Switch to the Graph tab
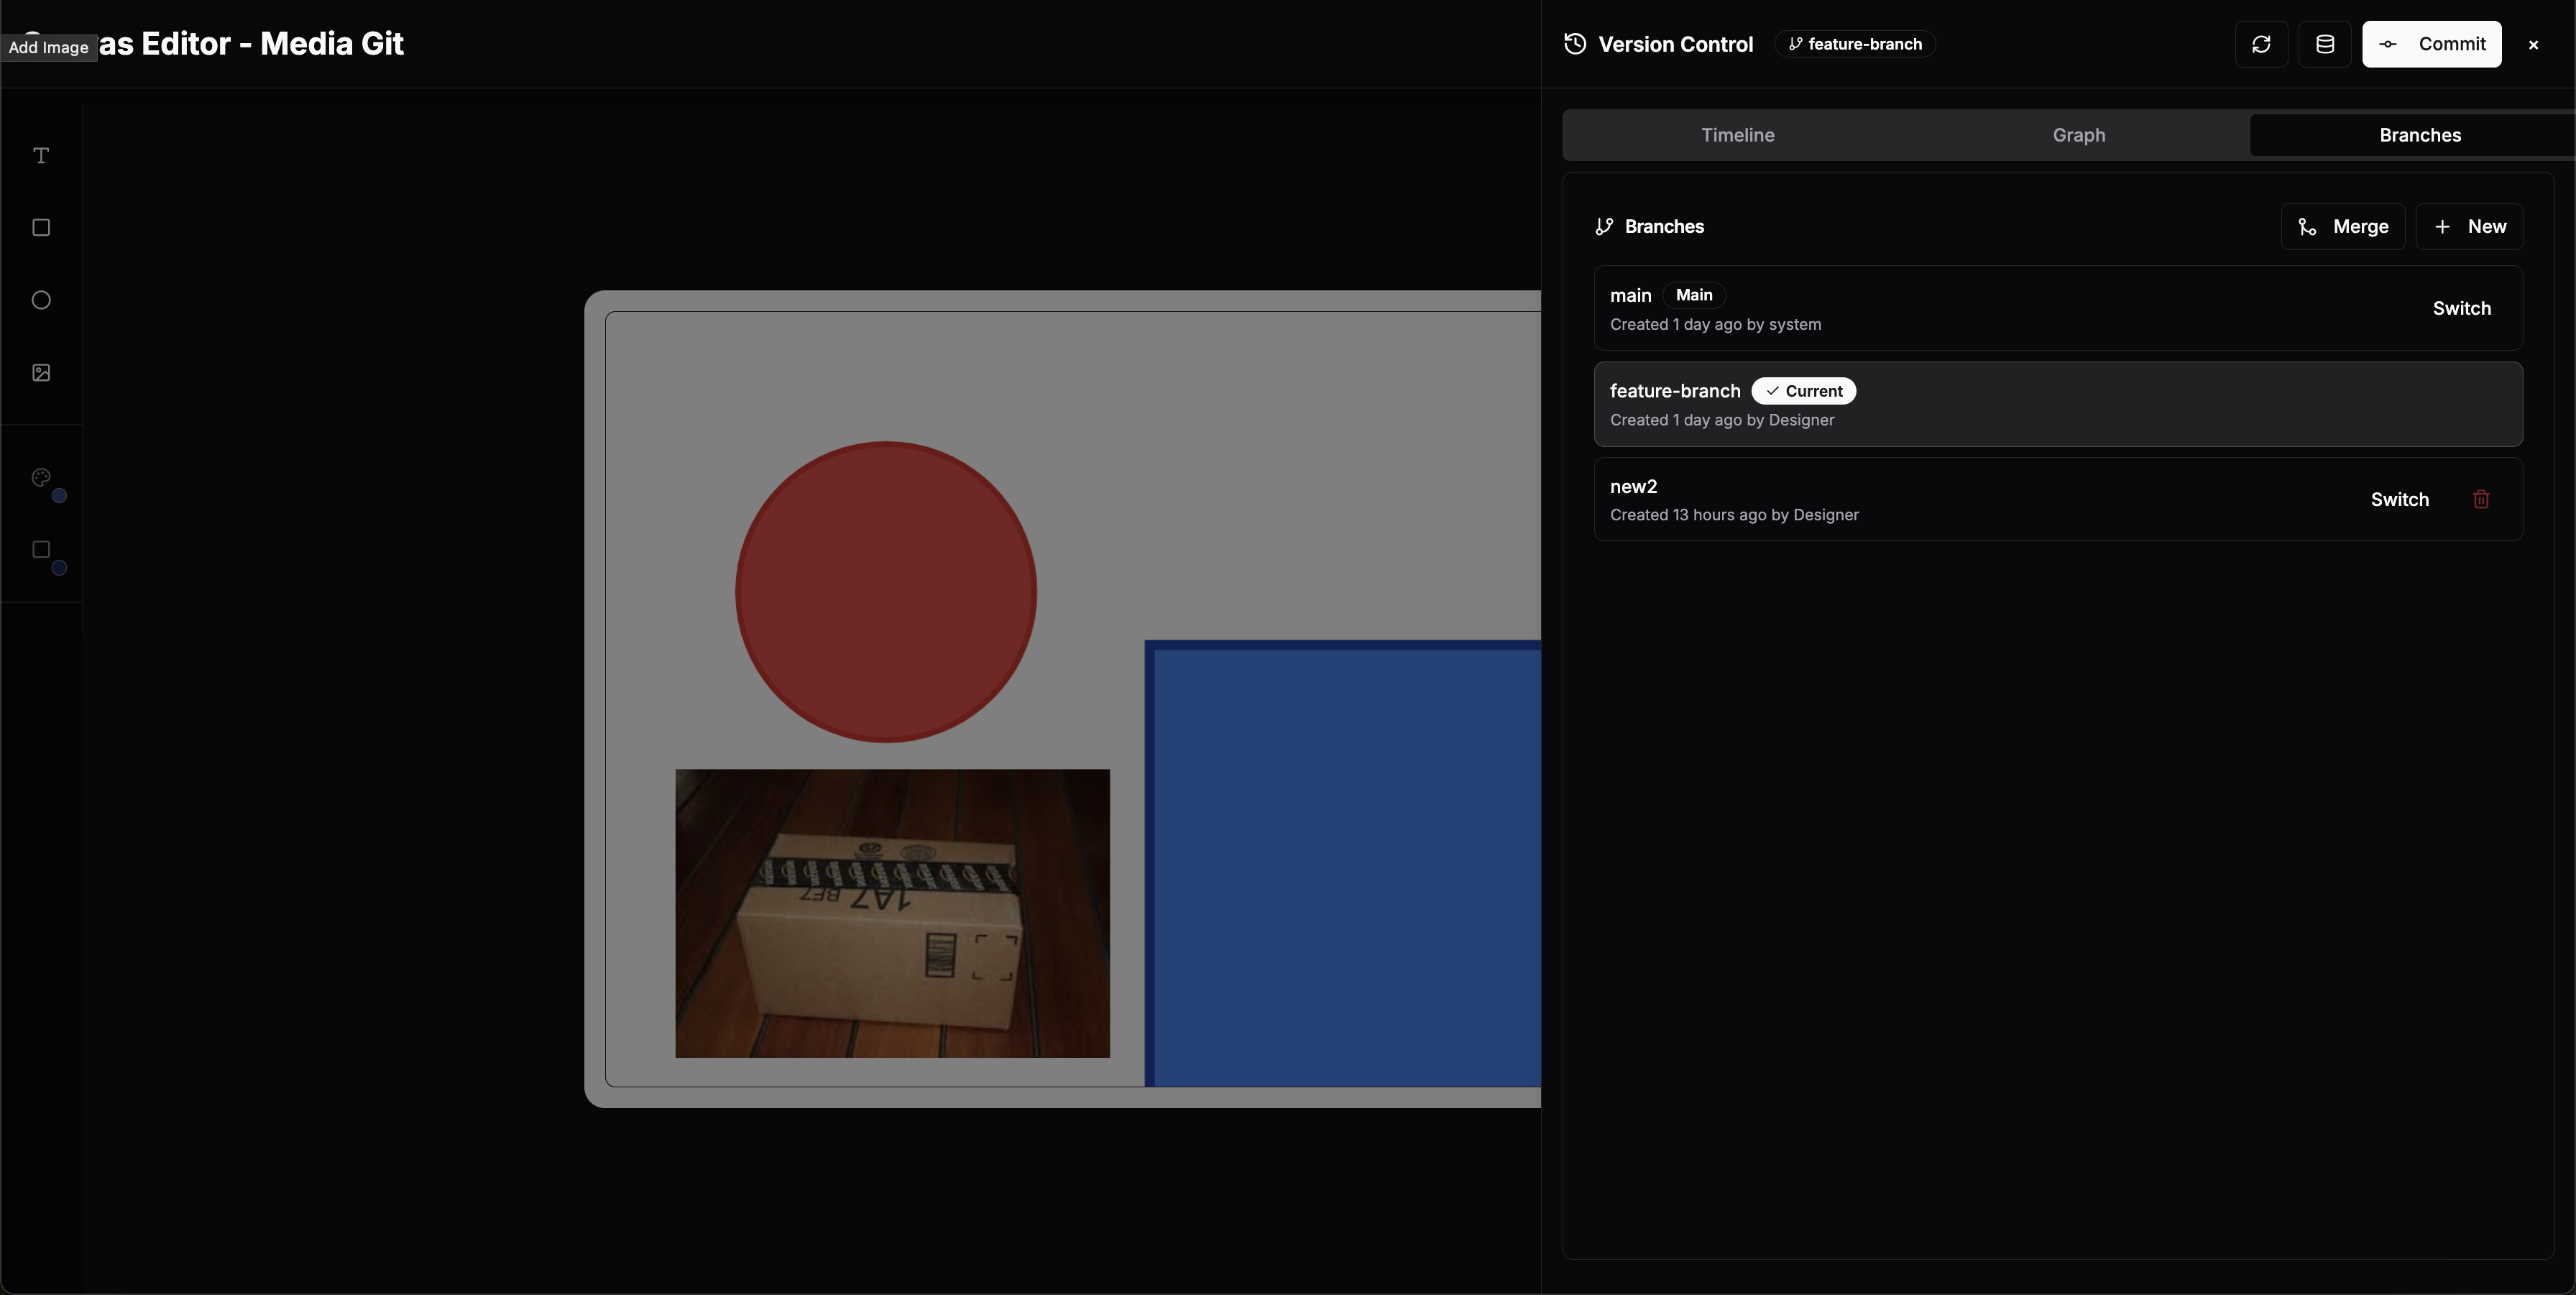 [2079, 135]
